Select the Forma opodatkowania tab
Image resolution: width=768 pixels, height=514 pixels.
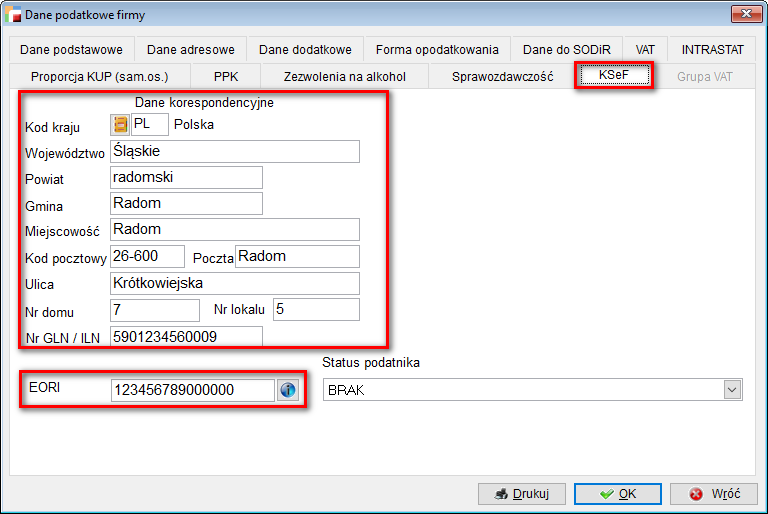(x=437, y=49)
